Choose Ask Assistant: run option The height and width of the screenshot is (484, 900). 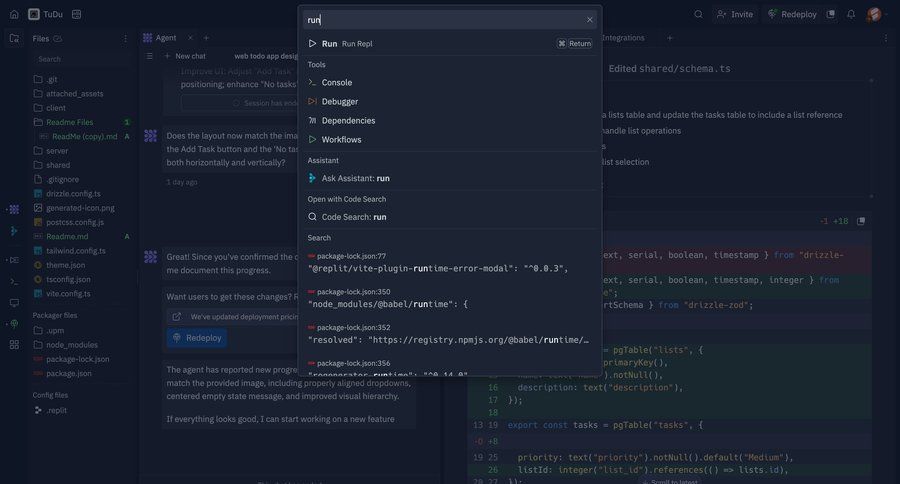coord(449,179)
